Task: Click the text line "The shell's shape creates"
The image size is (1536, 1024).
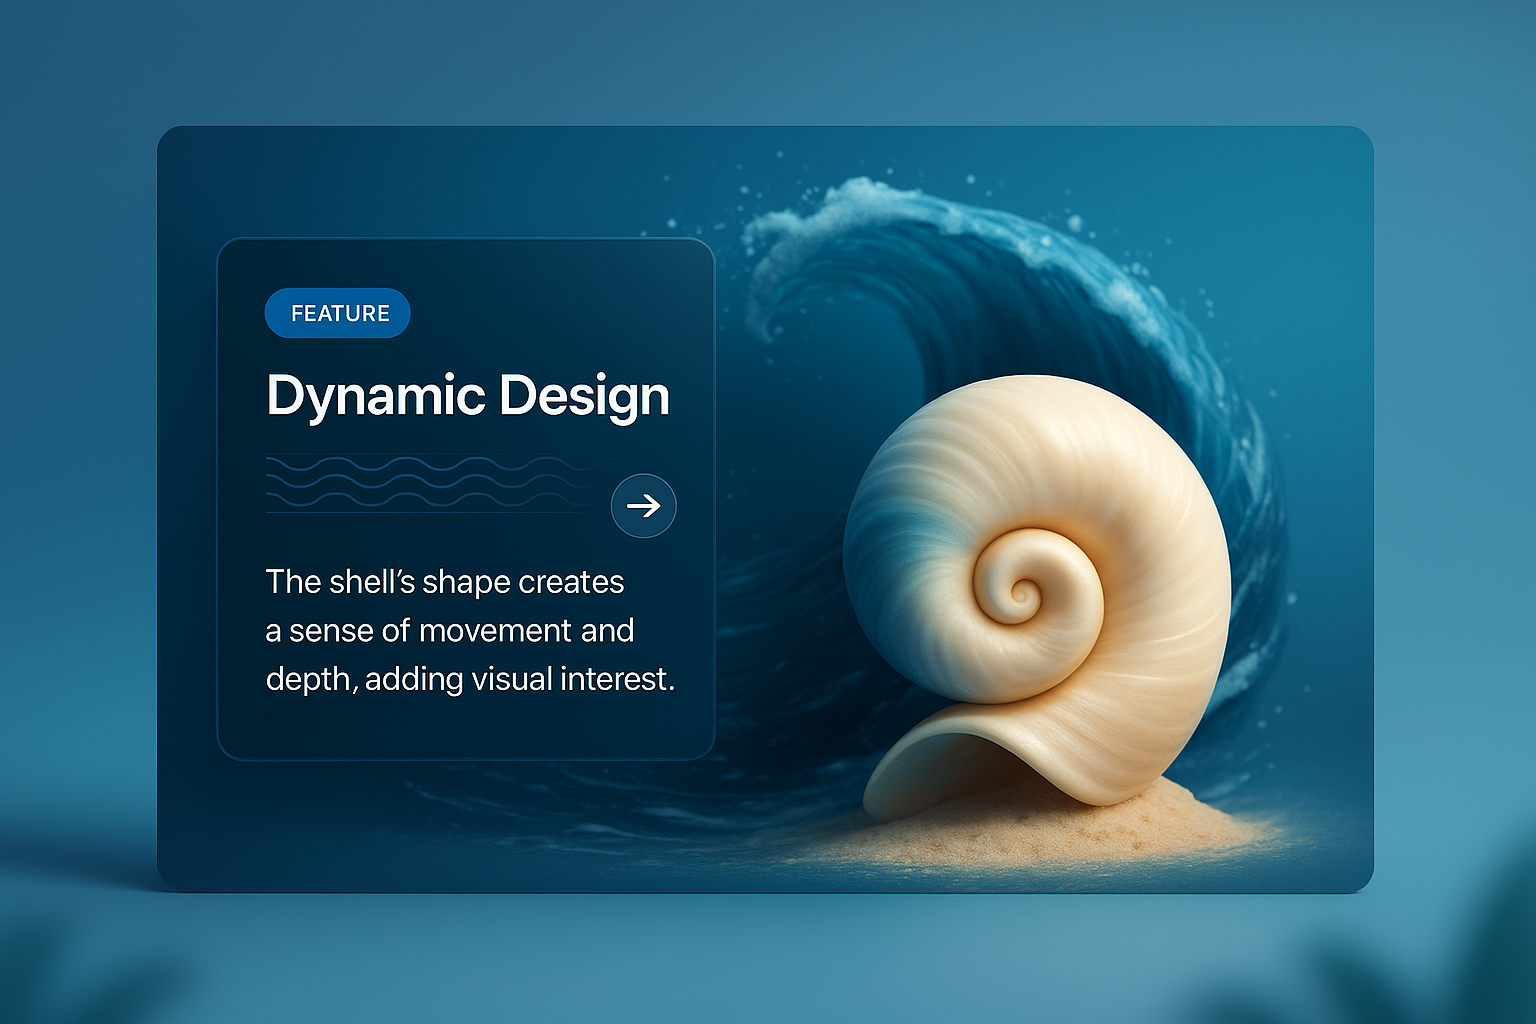Action: click(445, 582)
